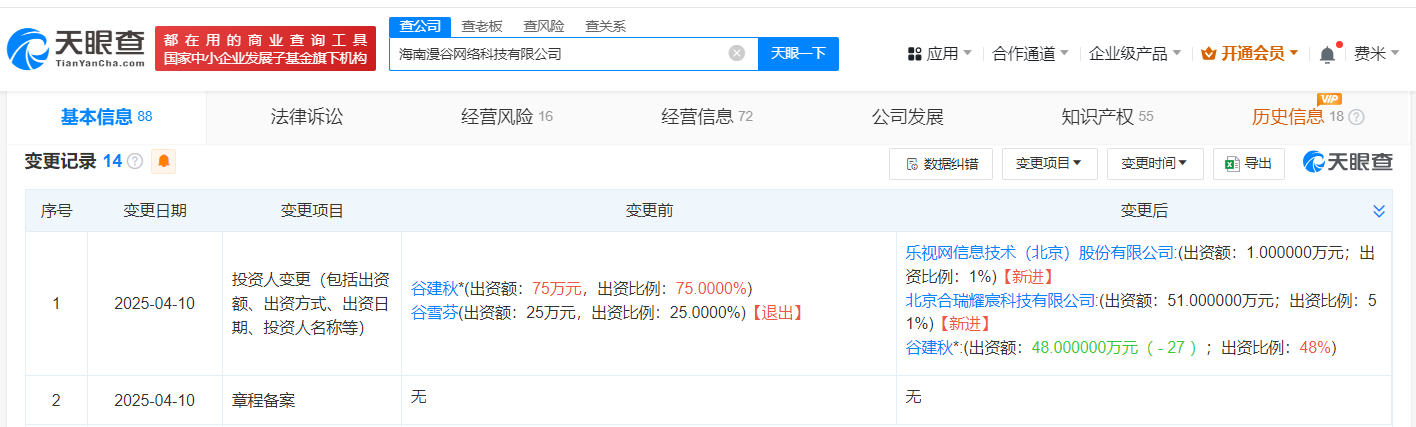Switch to the 知识产权 tab

(1107, 117)
